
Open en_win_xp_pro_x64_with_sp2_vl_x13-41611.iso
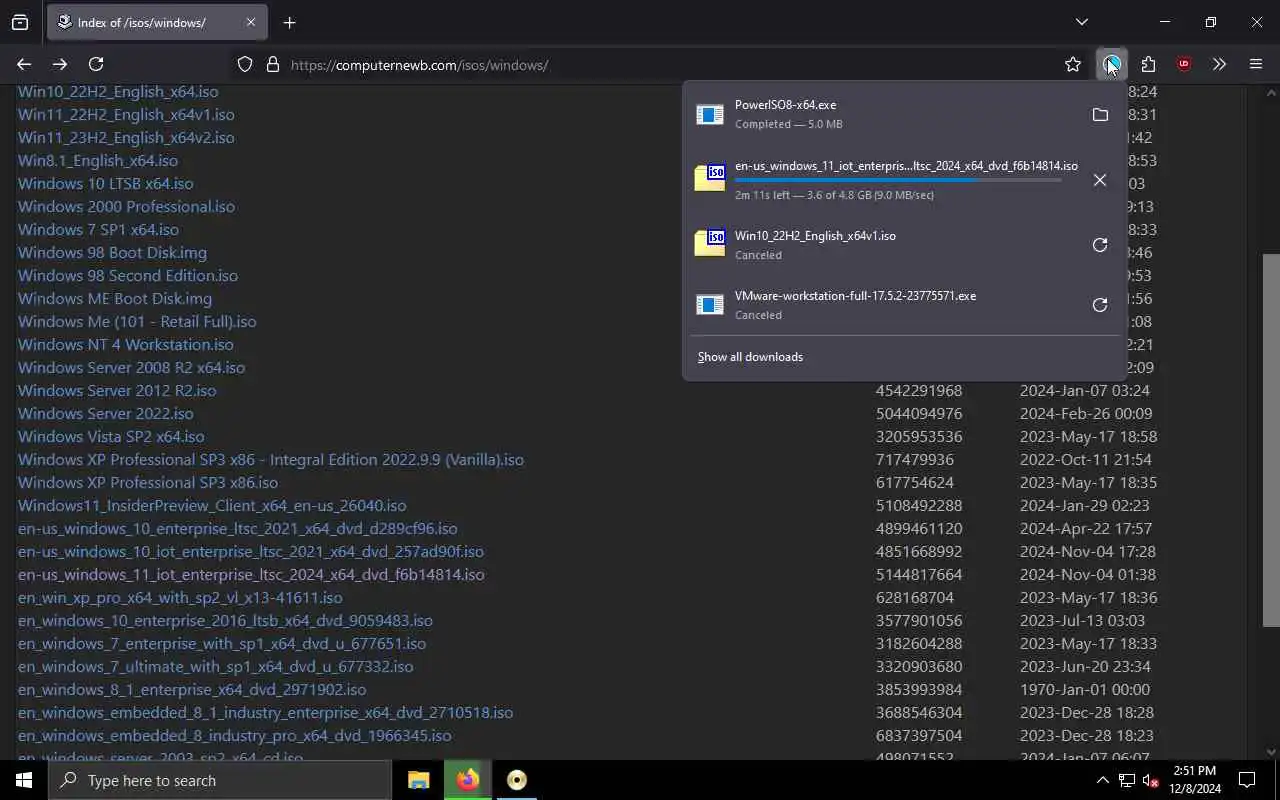180,597
